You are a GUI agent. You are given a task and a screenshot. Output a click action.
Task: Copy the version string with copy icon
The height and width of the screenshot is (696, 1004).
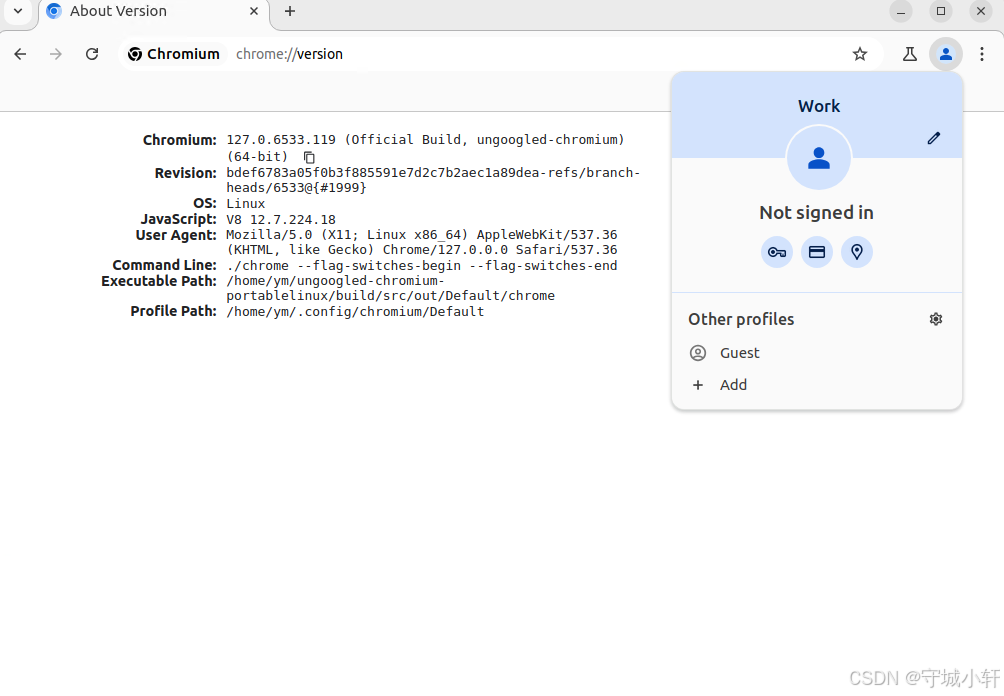coord(309,157)
